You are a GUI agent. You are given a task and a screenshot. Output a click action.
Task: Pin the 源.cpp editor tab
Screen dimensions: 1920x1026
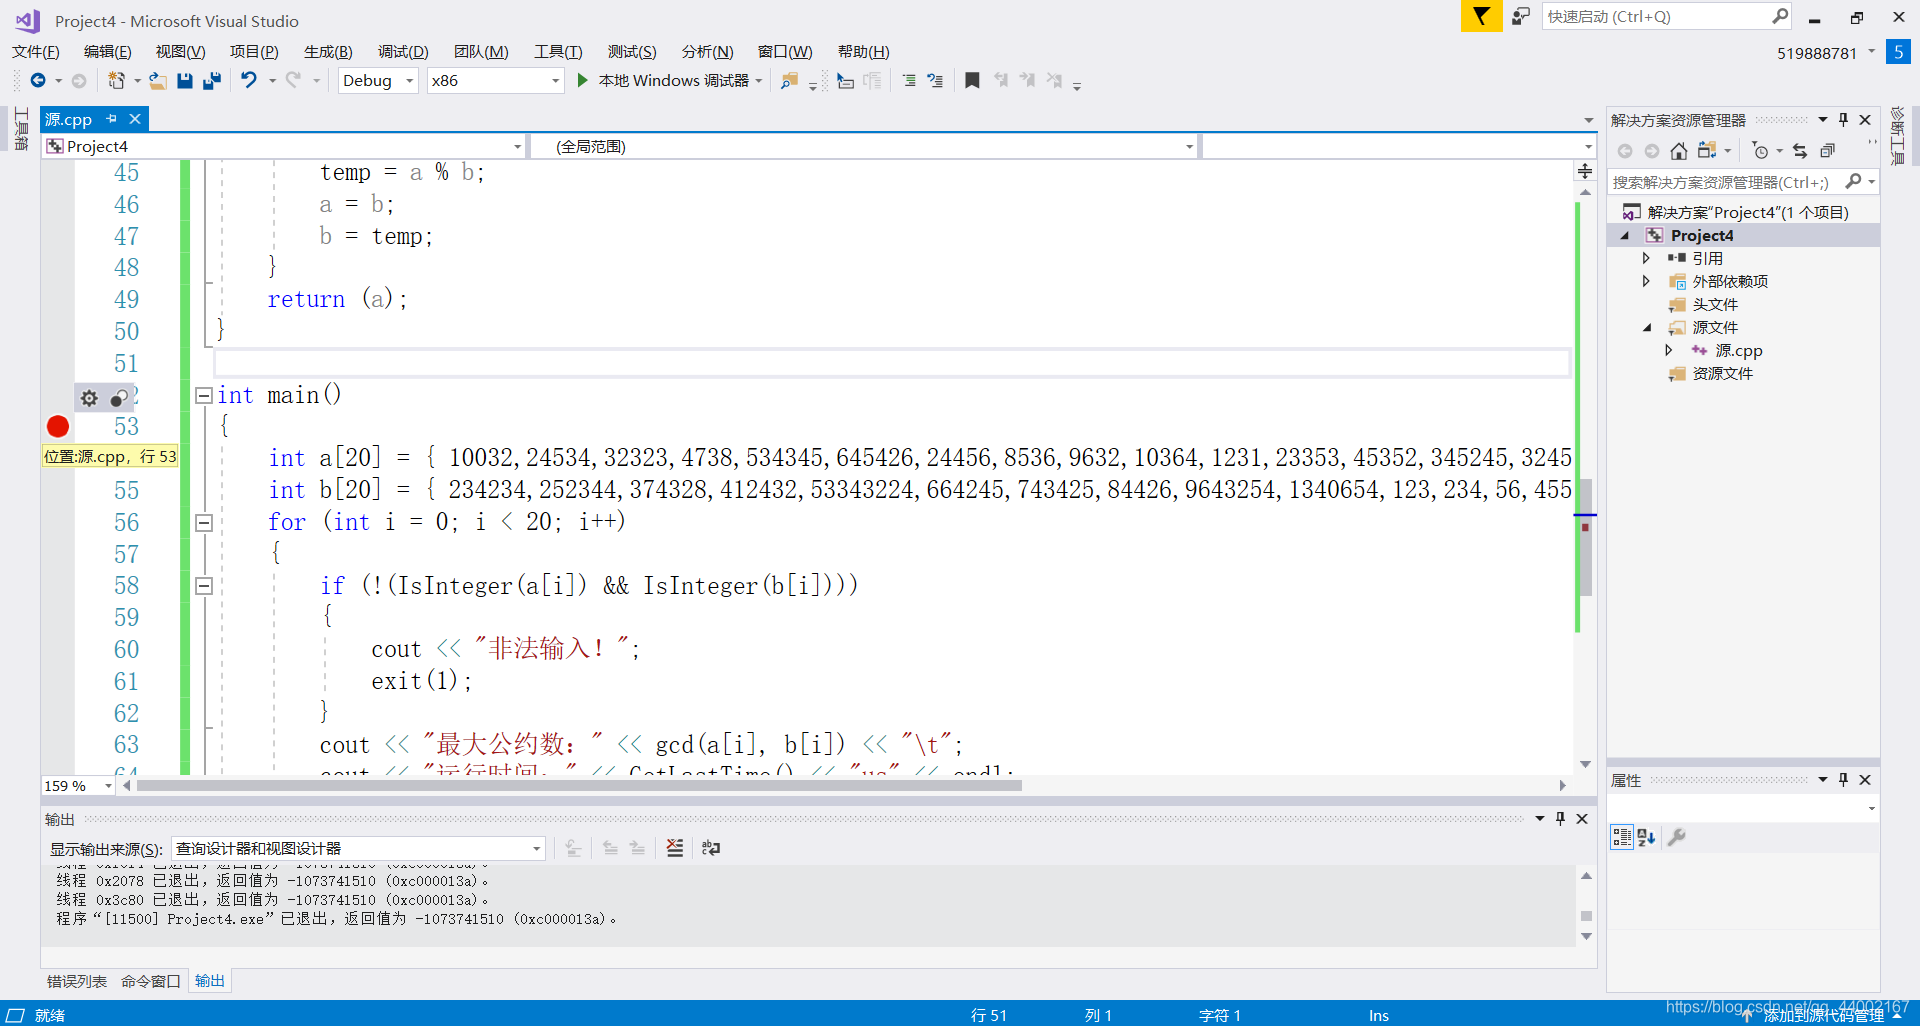(x=112, y=119)
